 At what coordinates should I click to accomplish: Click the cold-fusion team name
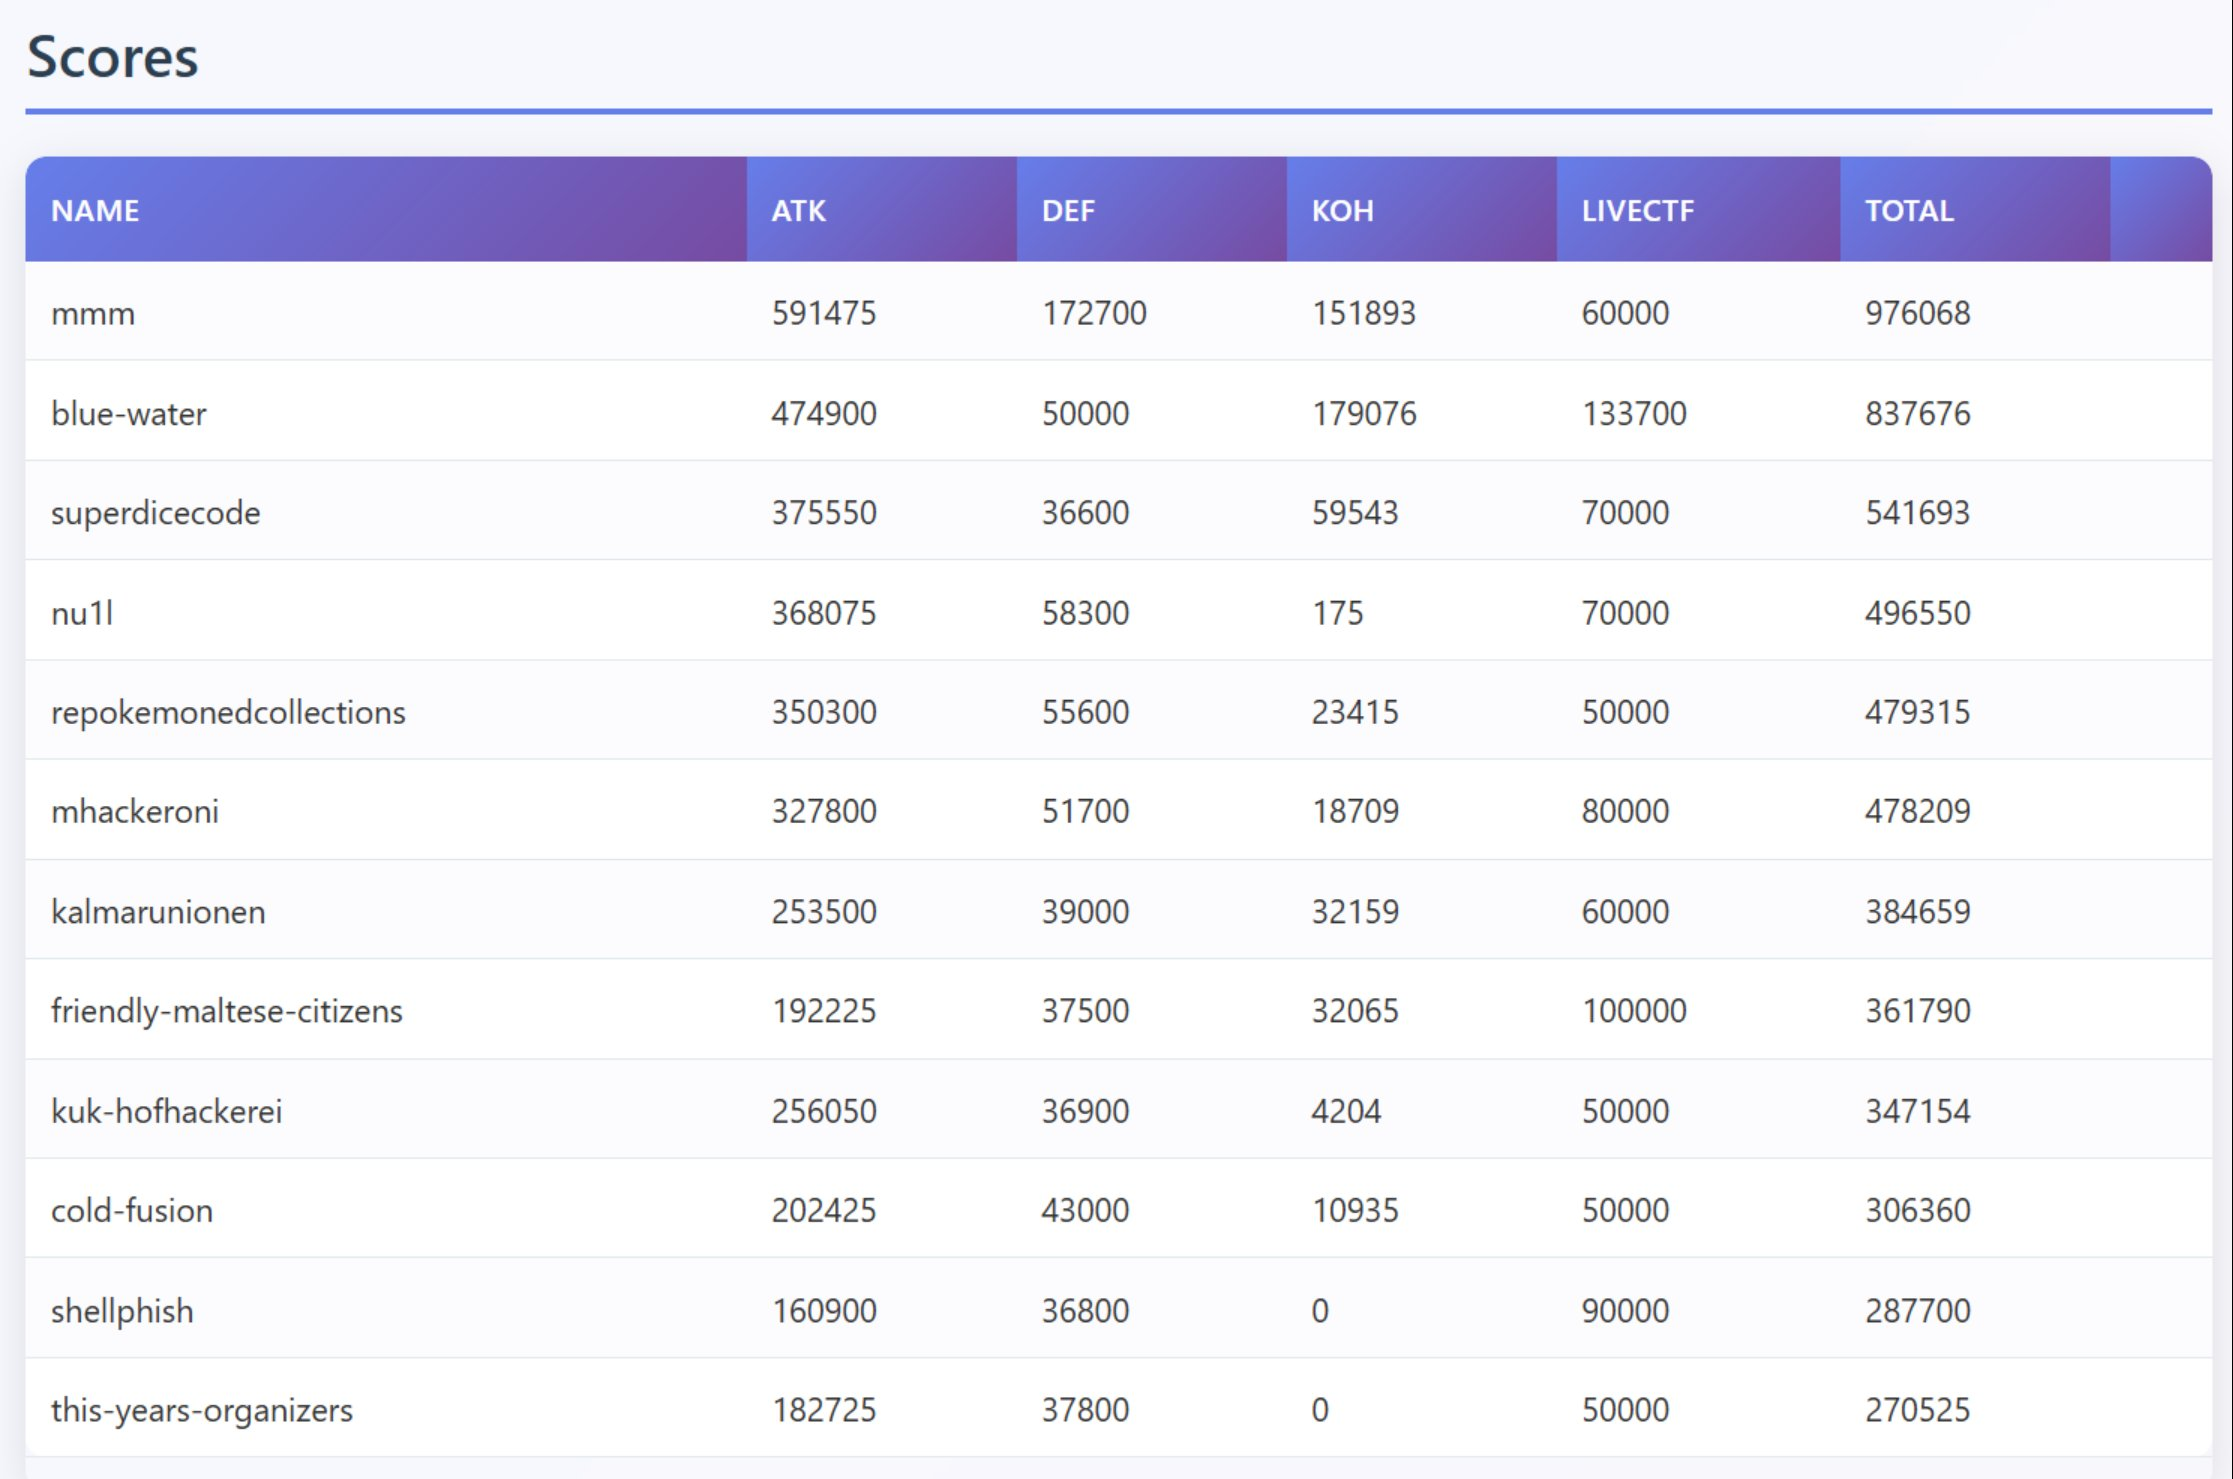132,1210
